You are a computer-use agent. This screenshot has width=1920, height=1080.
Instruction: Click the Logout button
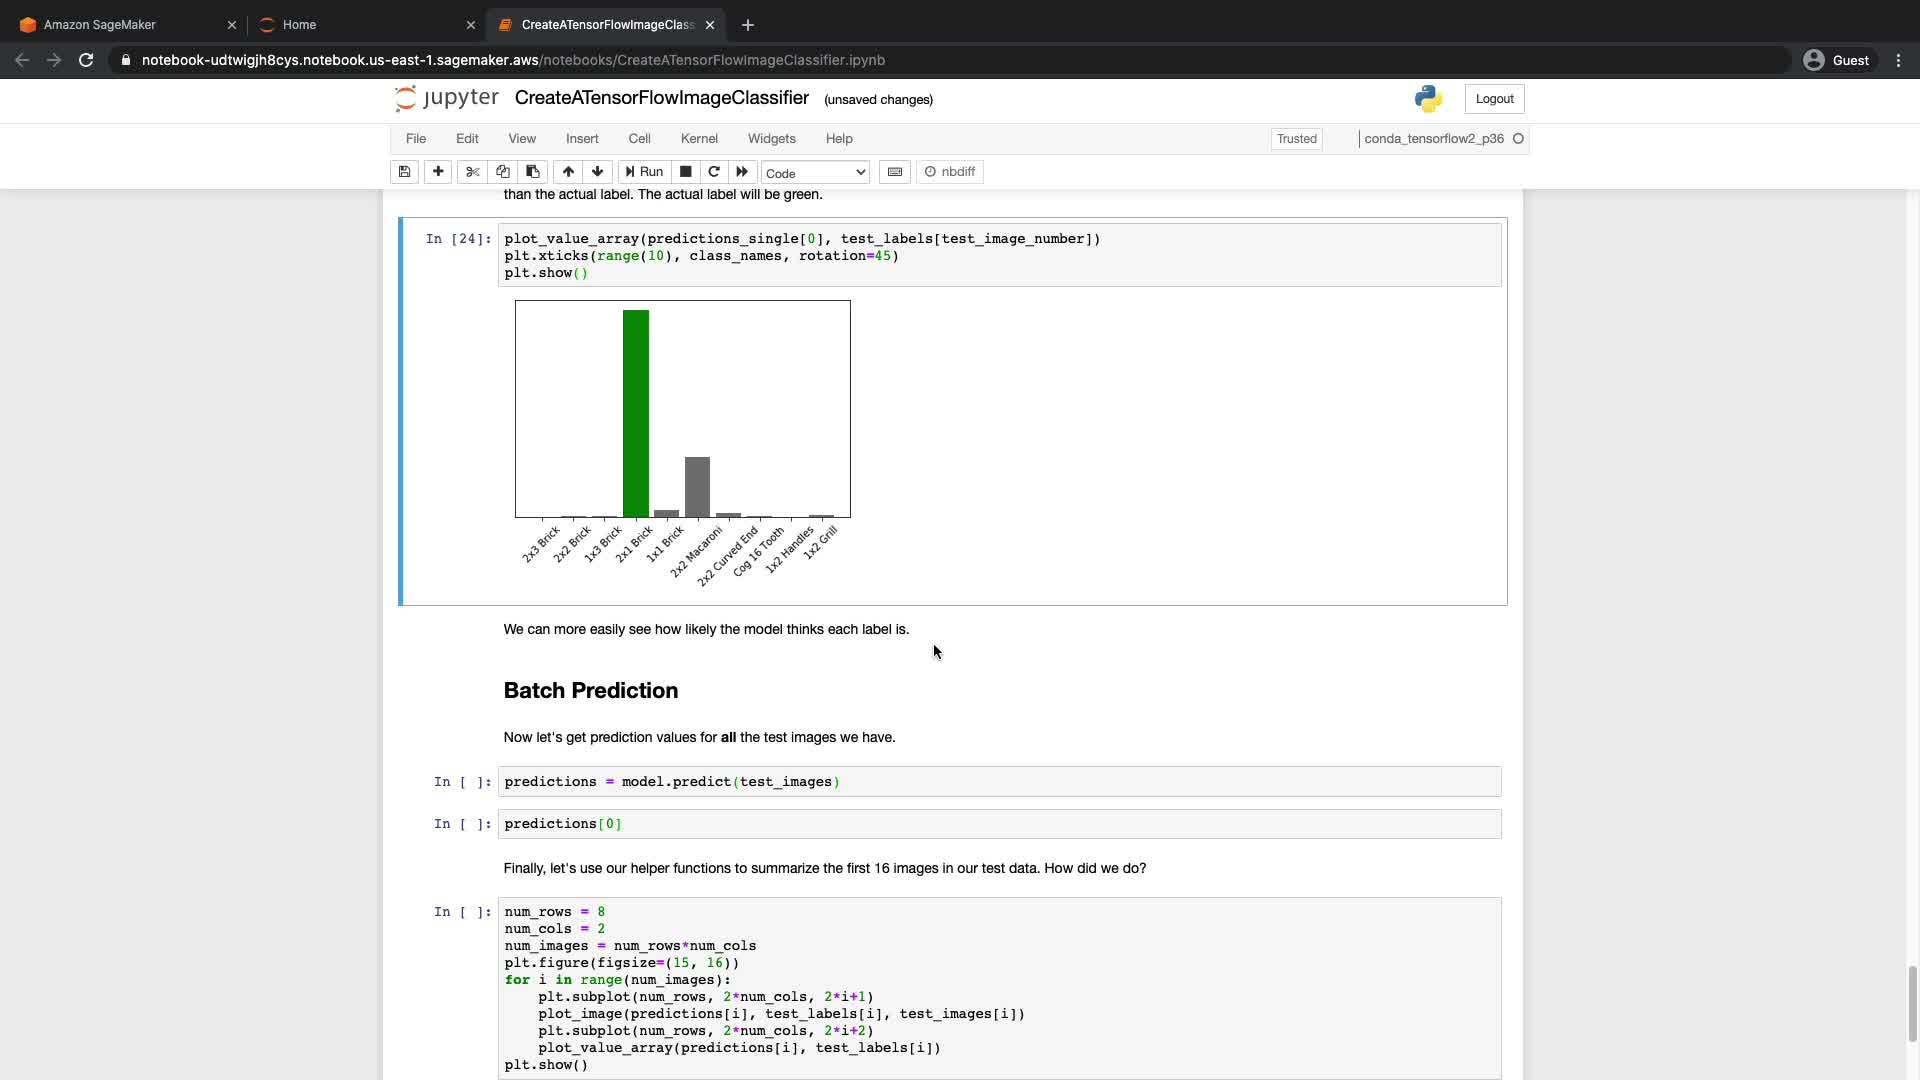[1494, 99]
